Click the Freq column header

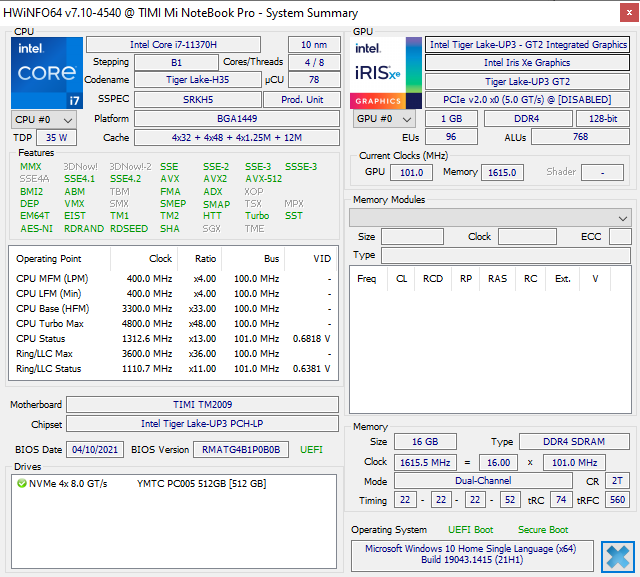[x=367, y=279]
